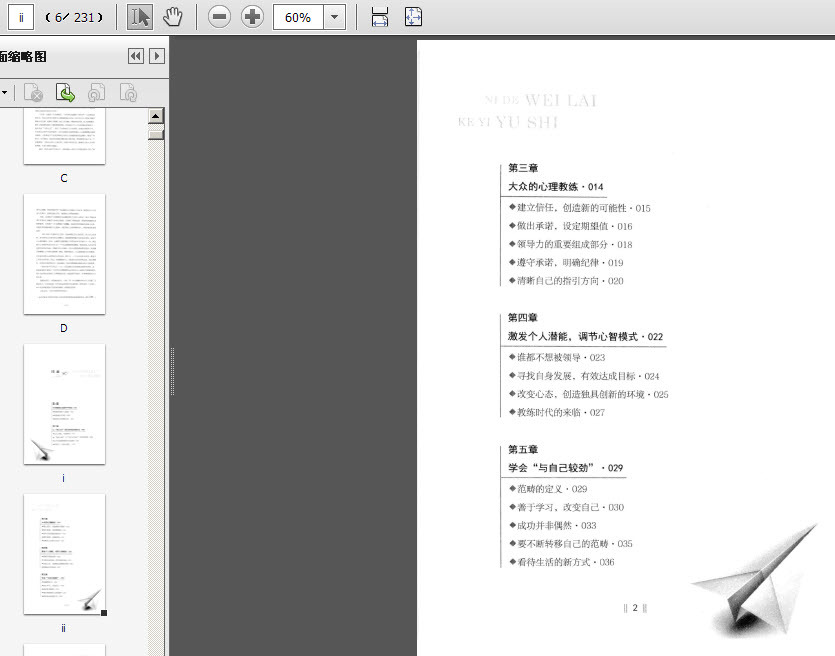Click the chapter heading 第三章
835x656 pixels.
click(x=523, y=168)
